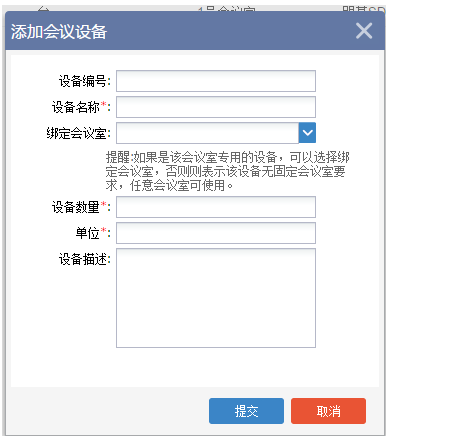Click the 设备名称 label

(x=76, y=107)
